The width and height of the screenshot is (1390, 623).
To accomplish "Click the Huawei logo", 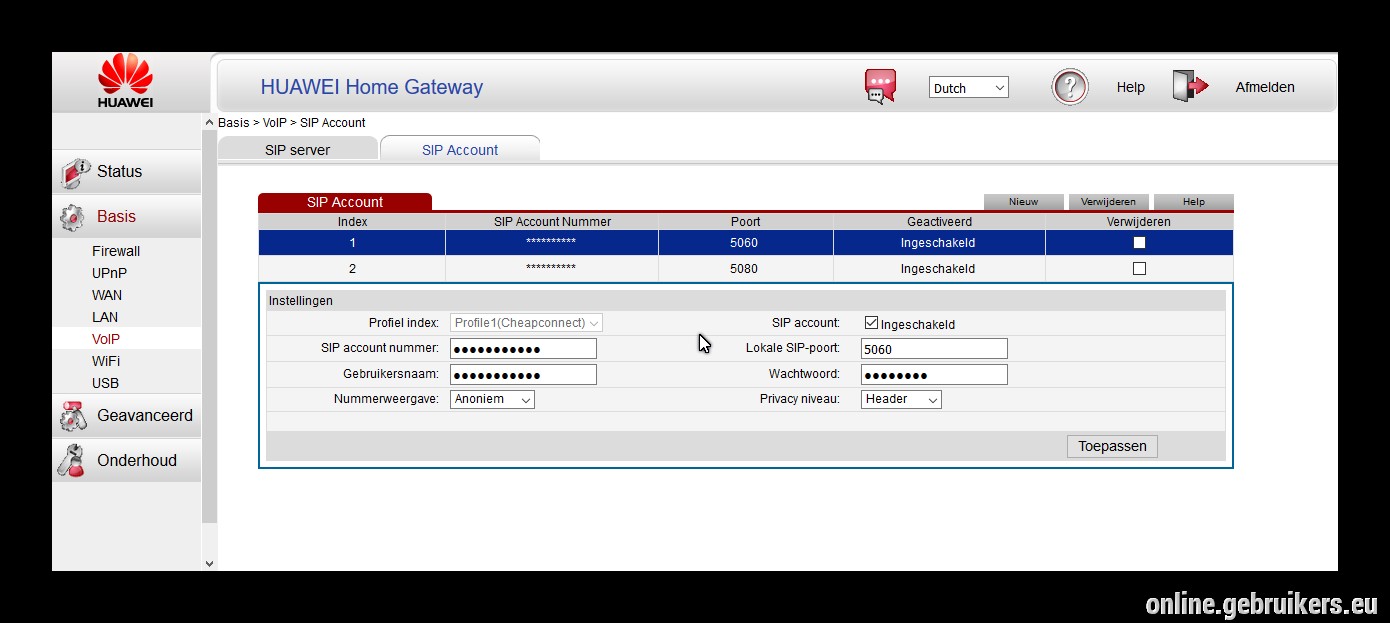I will tap(126, 82).
